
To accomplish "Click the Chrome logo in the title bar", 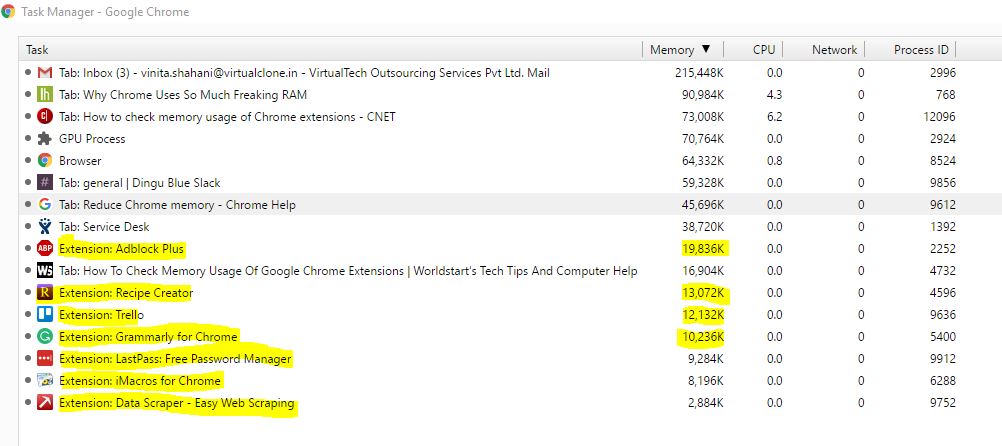I will (8, 12).
